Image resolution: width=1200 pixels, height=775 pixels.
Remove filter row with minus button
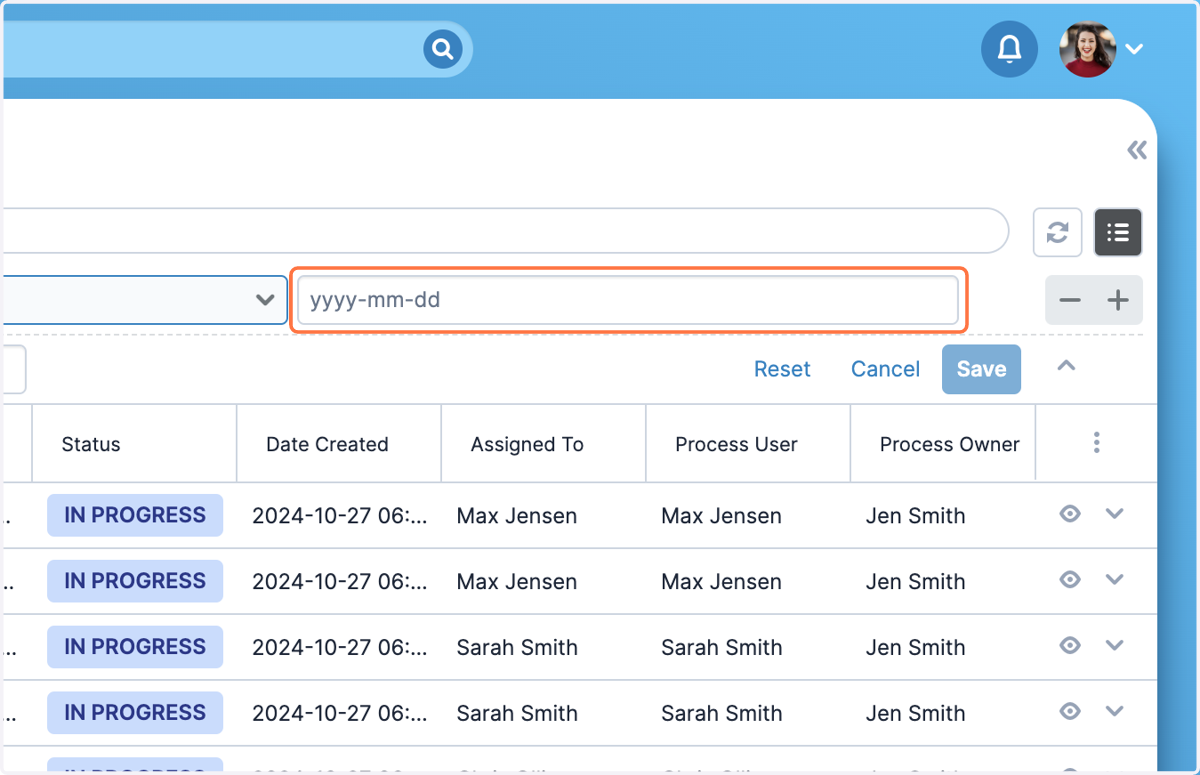tap(1070, 300)
